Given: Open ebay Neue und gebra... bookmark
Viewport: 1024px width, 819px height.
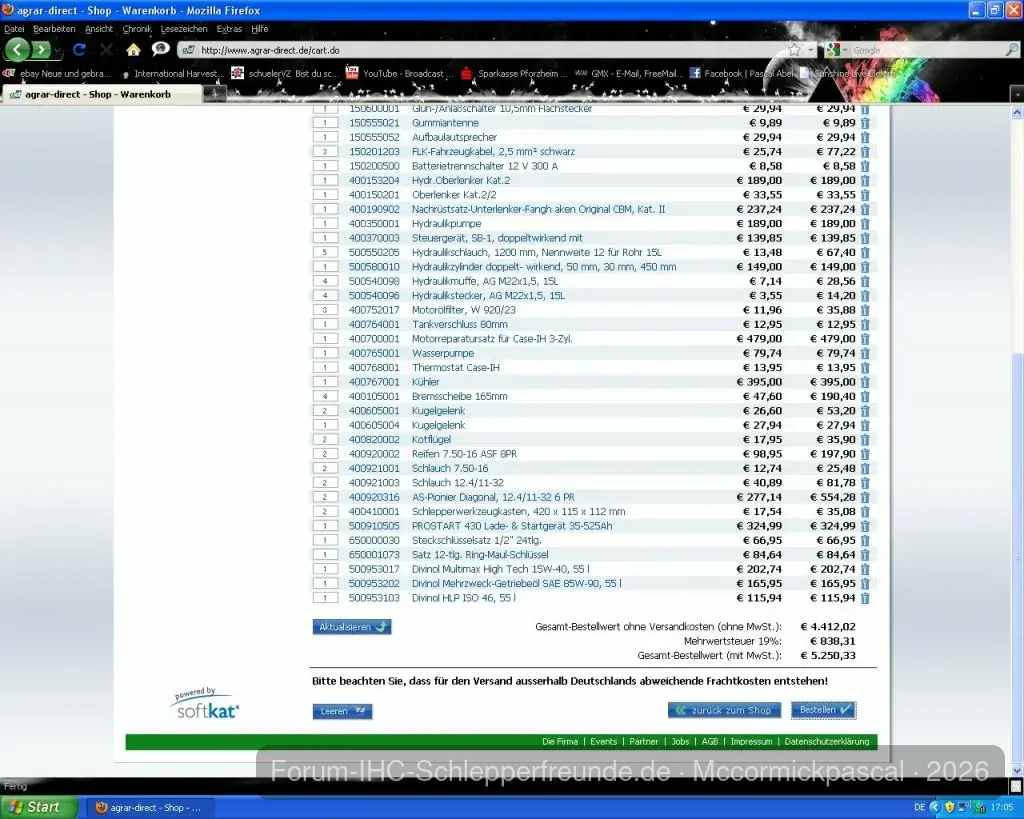Looking at the screenshot, I should 58,73.
